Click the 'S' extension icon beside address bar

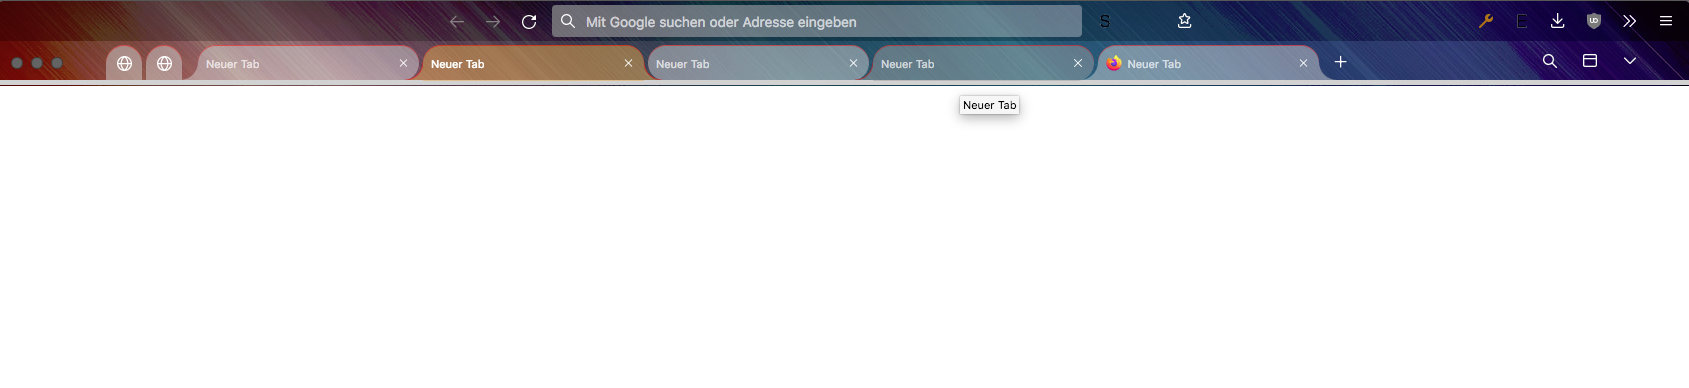[1105, 21]
